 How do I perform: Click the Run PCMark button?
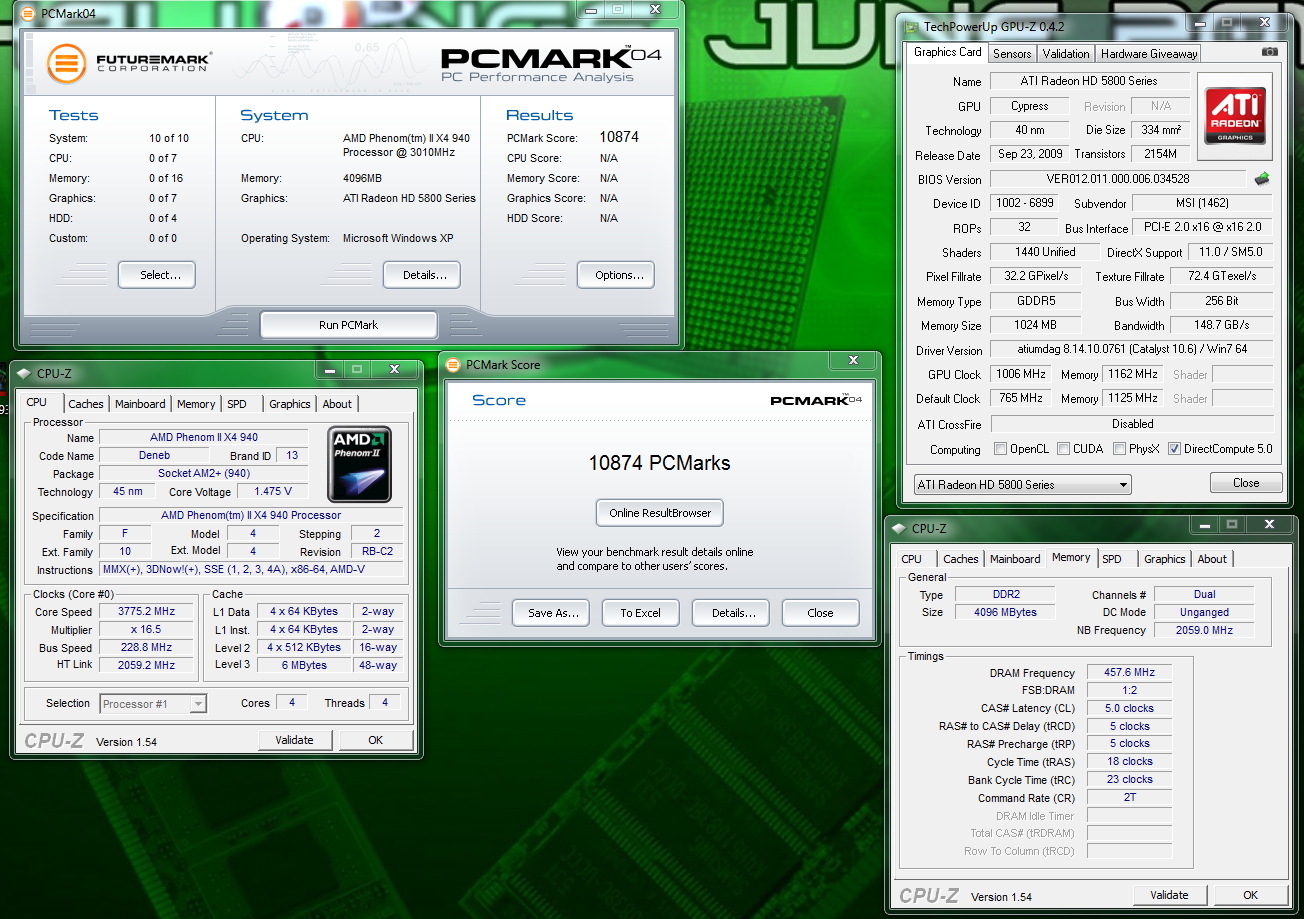[349, 325]
